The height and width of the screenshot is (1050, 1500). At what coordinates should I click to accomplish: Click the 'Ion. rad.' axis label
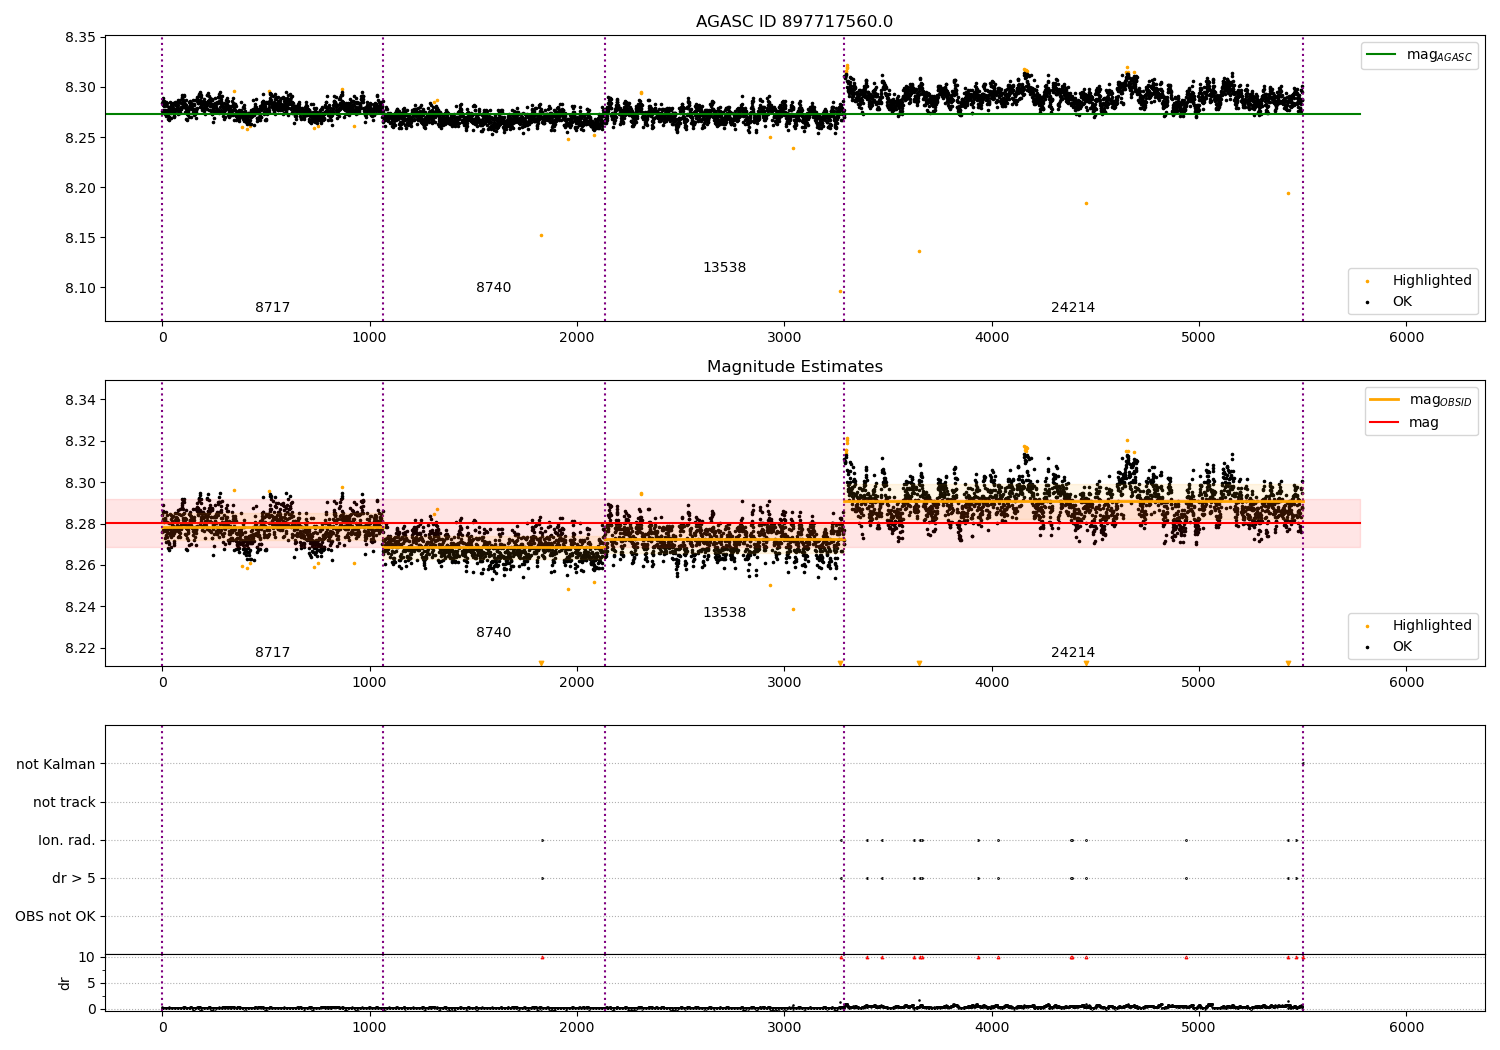[67, 840]
